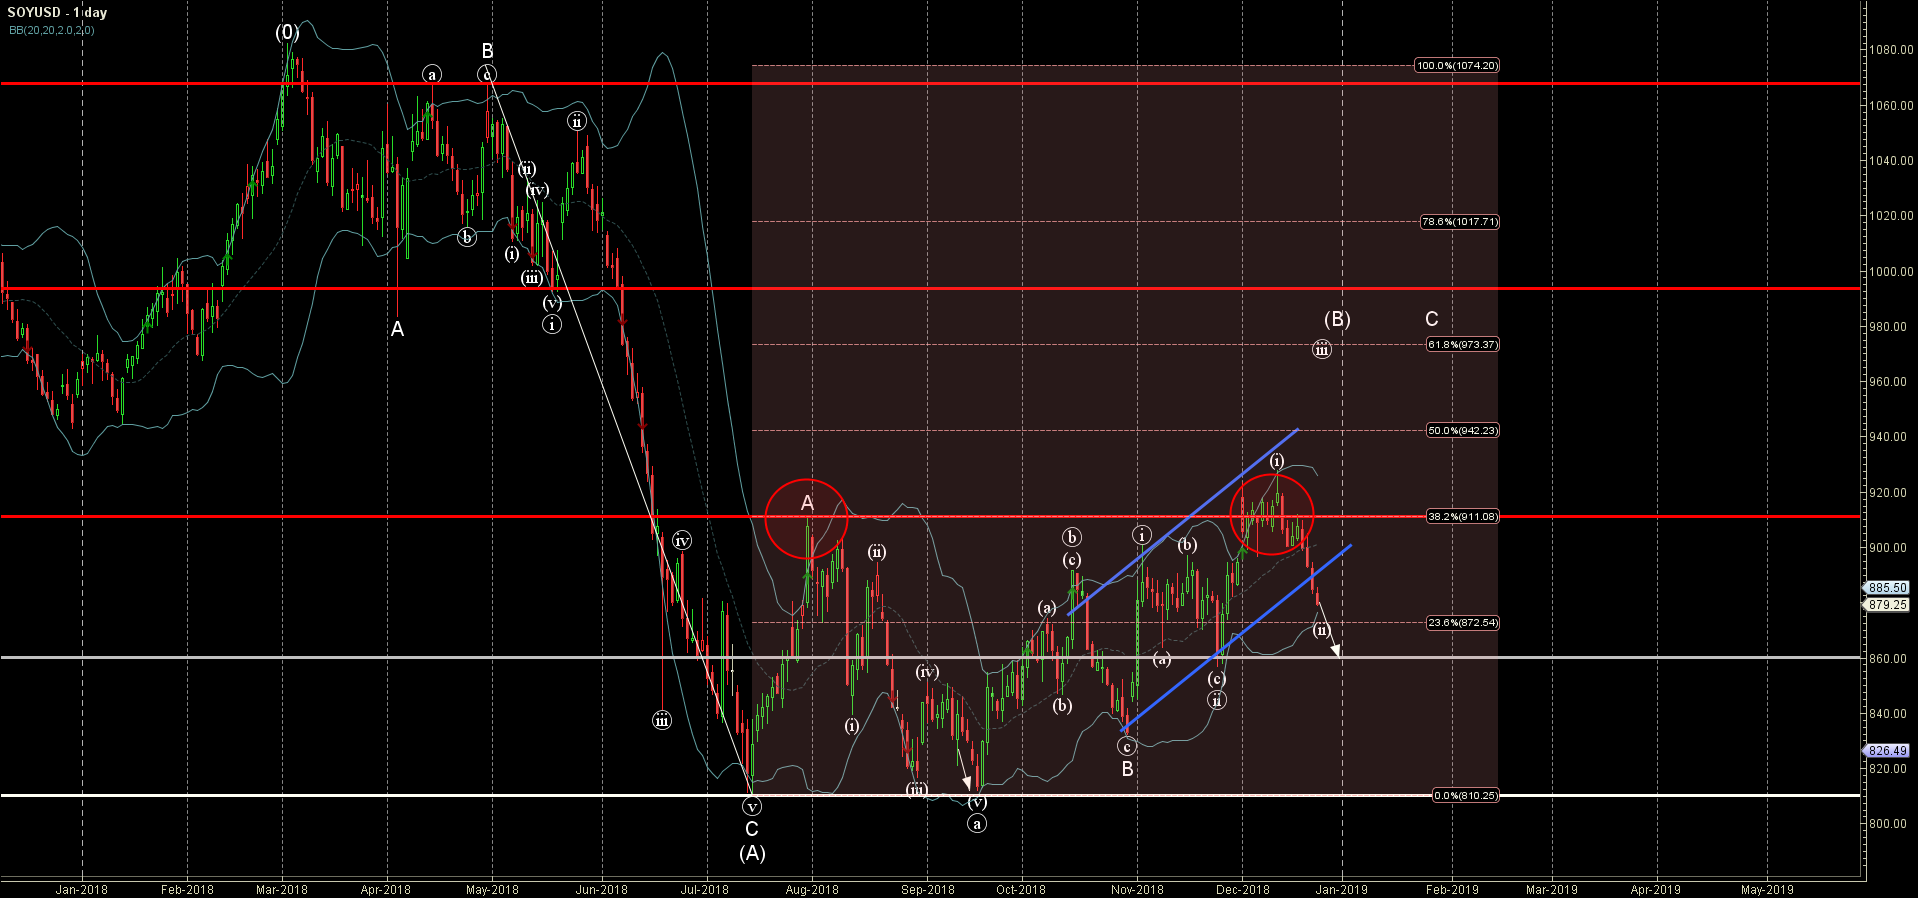The height and width of the screenshot is (898, 1918).
Task: Select the 23.6%(872.54) Fibonacci level label
Action: point(1462,623)
